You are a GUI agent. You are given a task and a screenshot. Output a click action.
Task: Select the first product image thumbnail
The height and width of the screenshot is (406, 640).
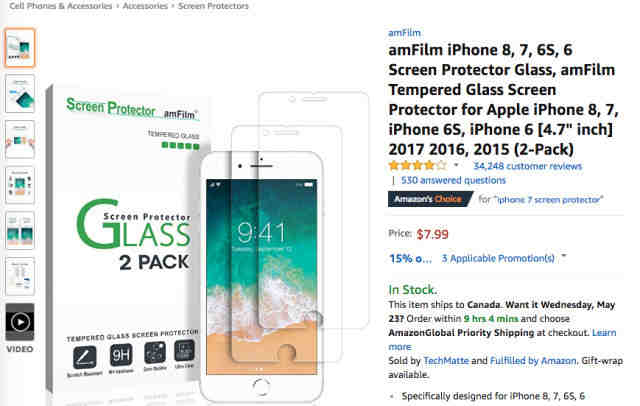point(20,48)
